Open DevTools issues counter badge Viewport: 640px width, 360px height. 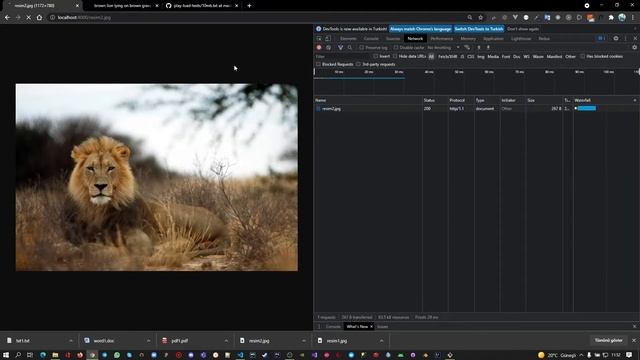coord(601,38)
